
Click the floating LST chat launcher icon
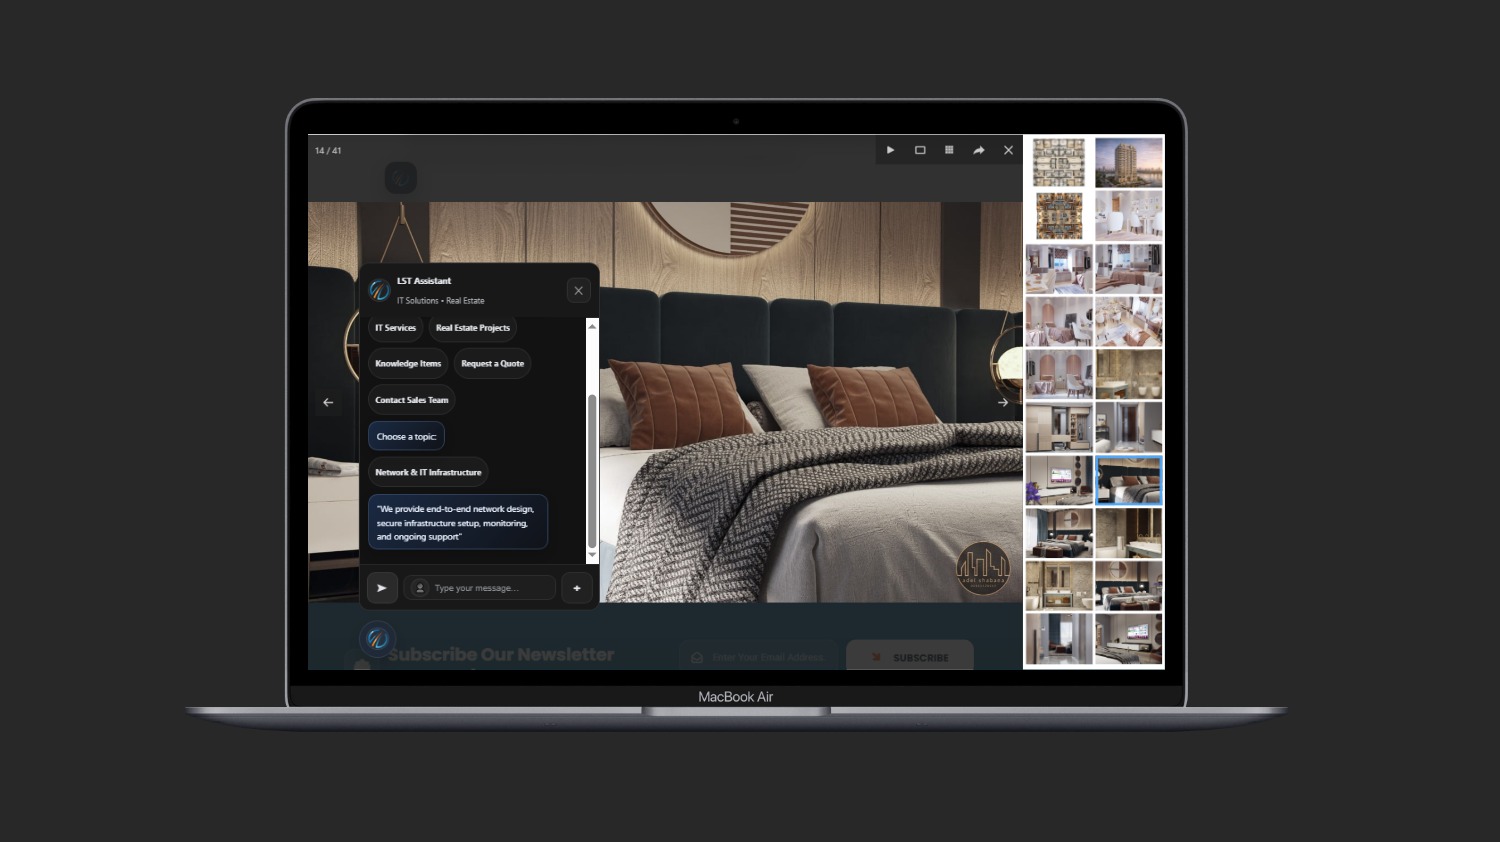[x=377, y=638]
